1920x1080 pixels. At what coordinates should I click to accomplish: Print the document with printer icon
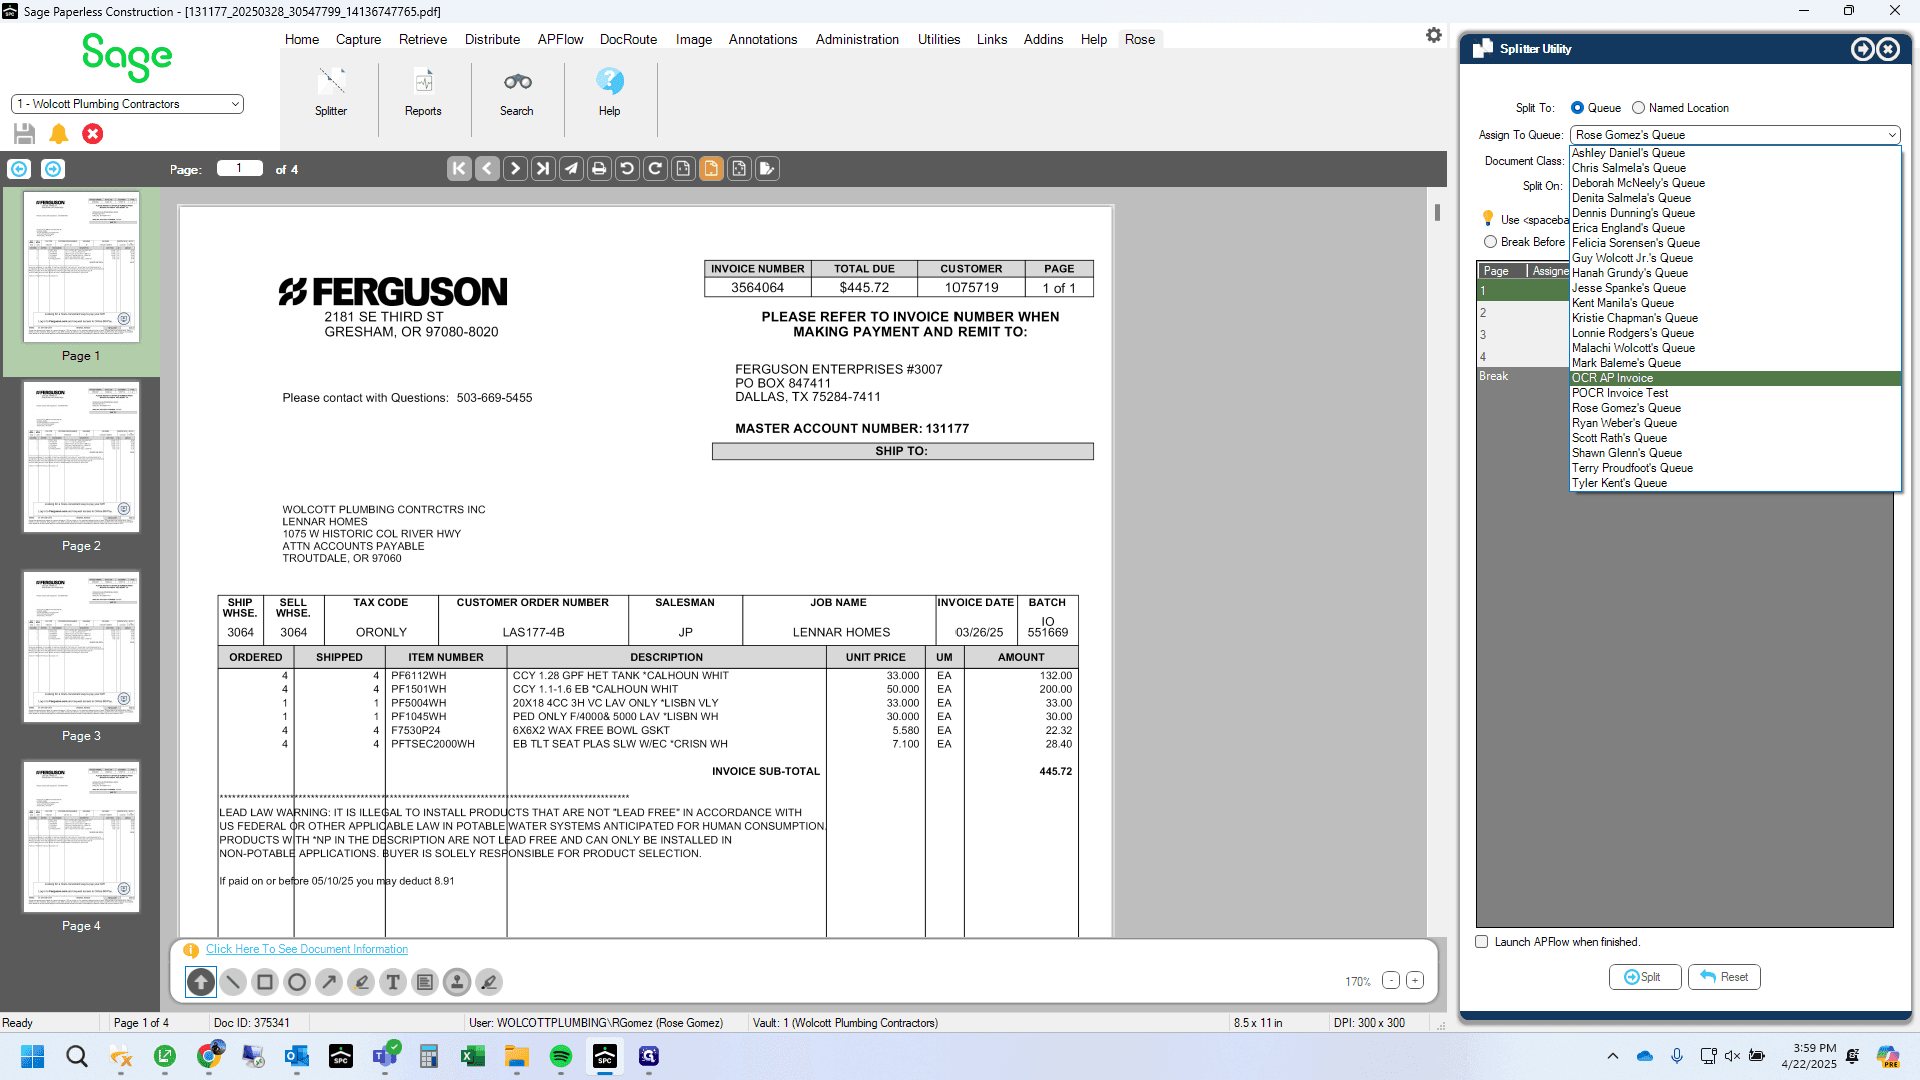point(599,169)
